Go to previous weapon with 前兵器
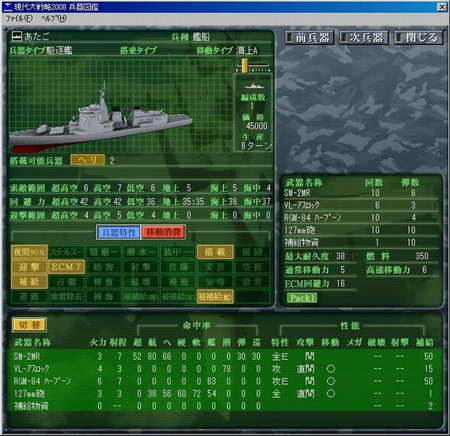The image size is (450, 436). (309, 37)
